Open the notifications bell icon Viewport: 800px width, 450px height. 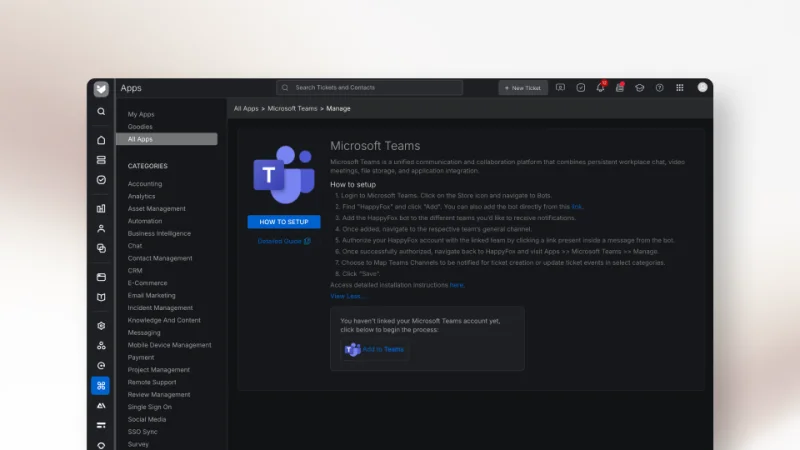coord(601,87)
